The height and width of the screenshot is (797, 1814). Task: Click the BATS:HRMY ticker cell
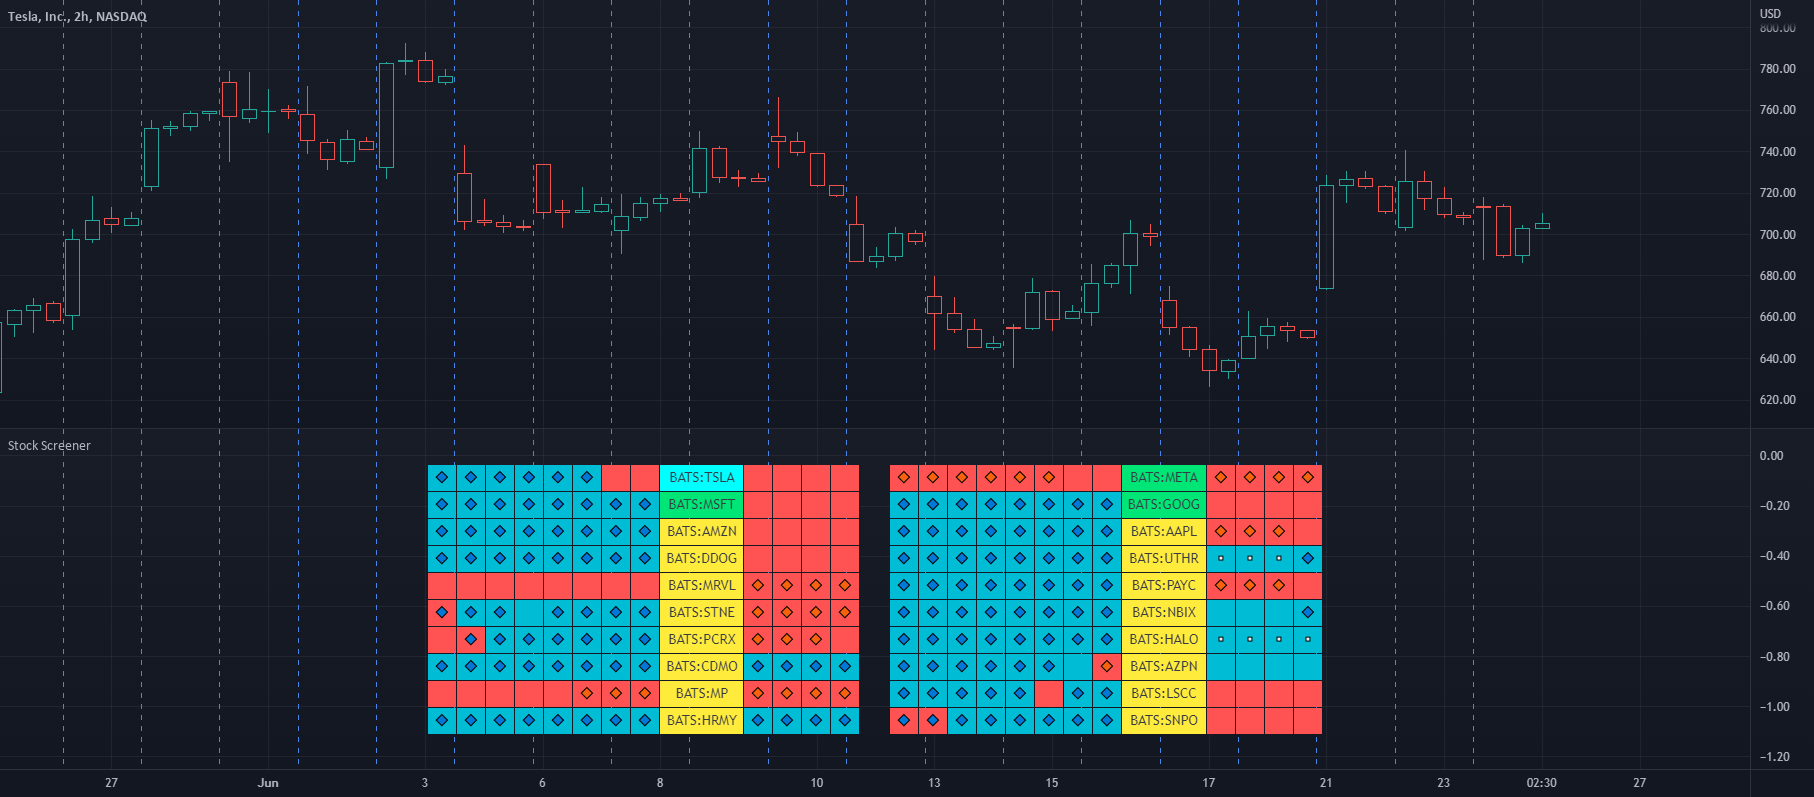tap(701, 721)
